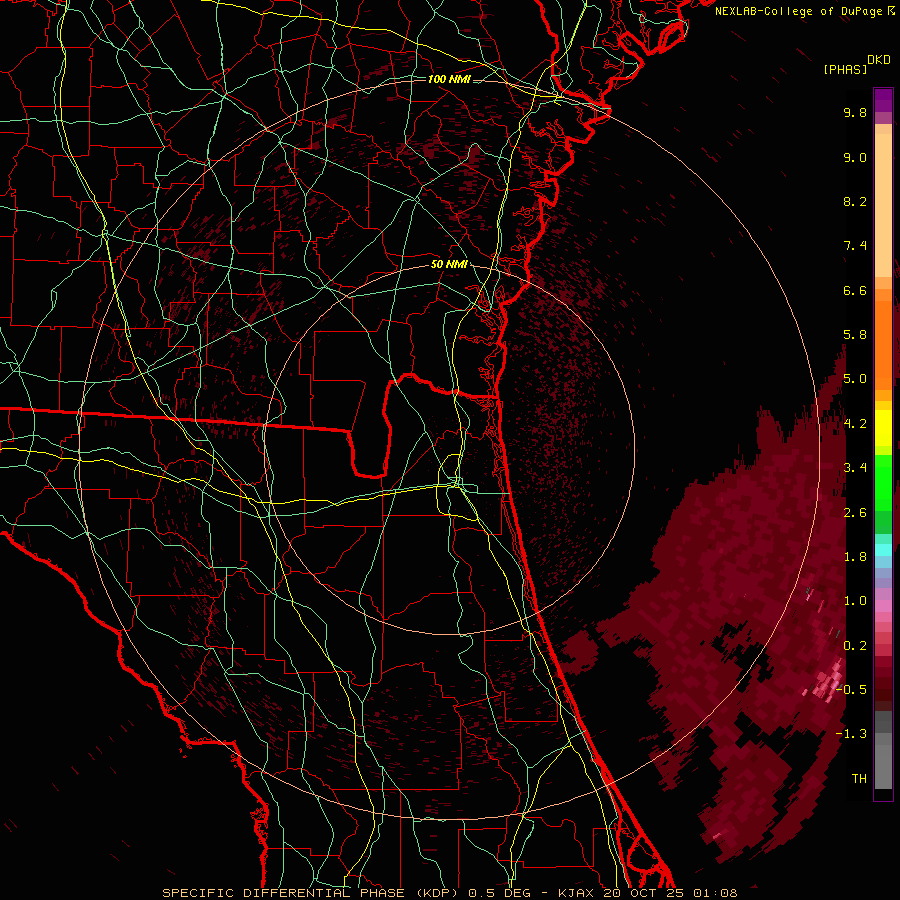Click the 20 OCT 25 date text

pyautogui.click(x=643, y=893)
